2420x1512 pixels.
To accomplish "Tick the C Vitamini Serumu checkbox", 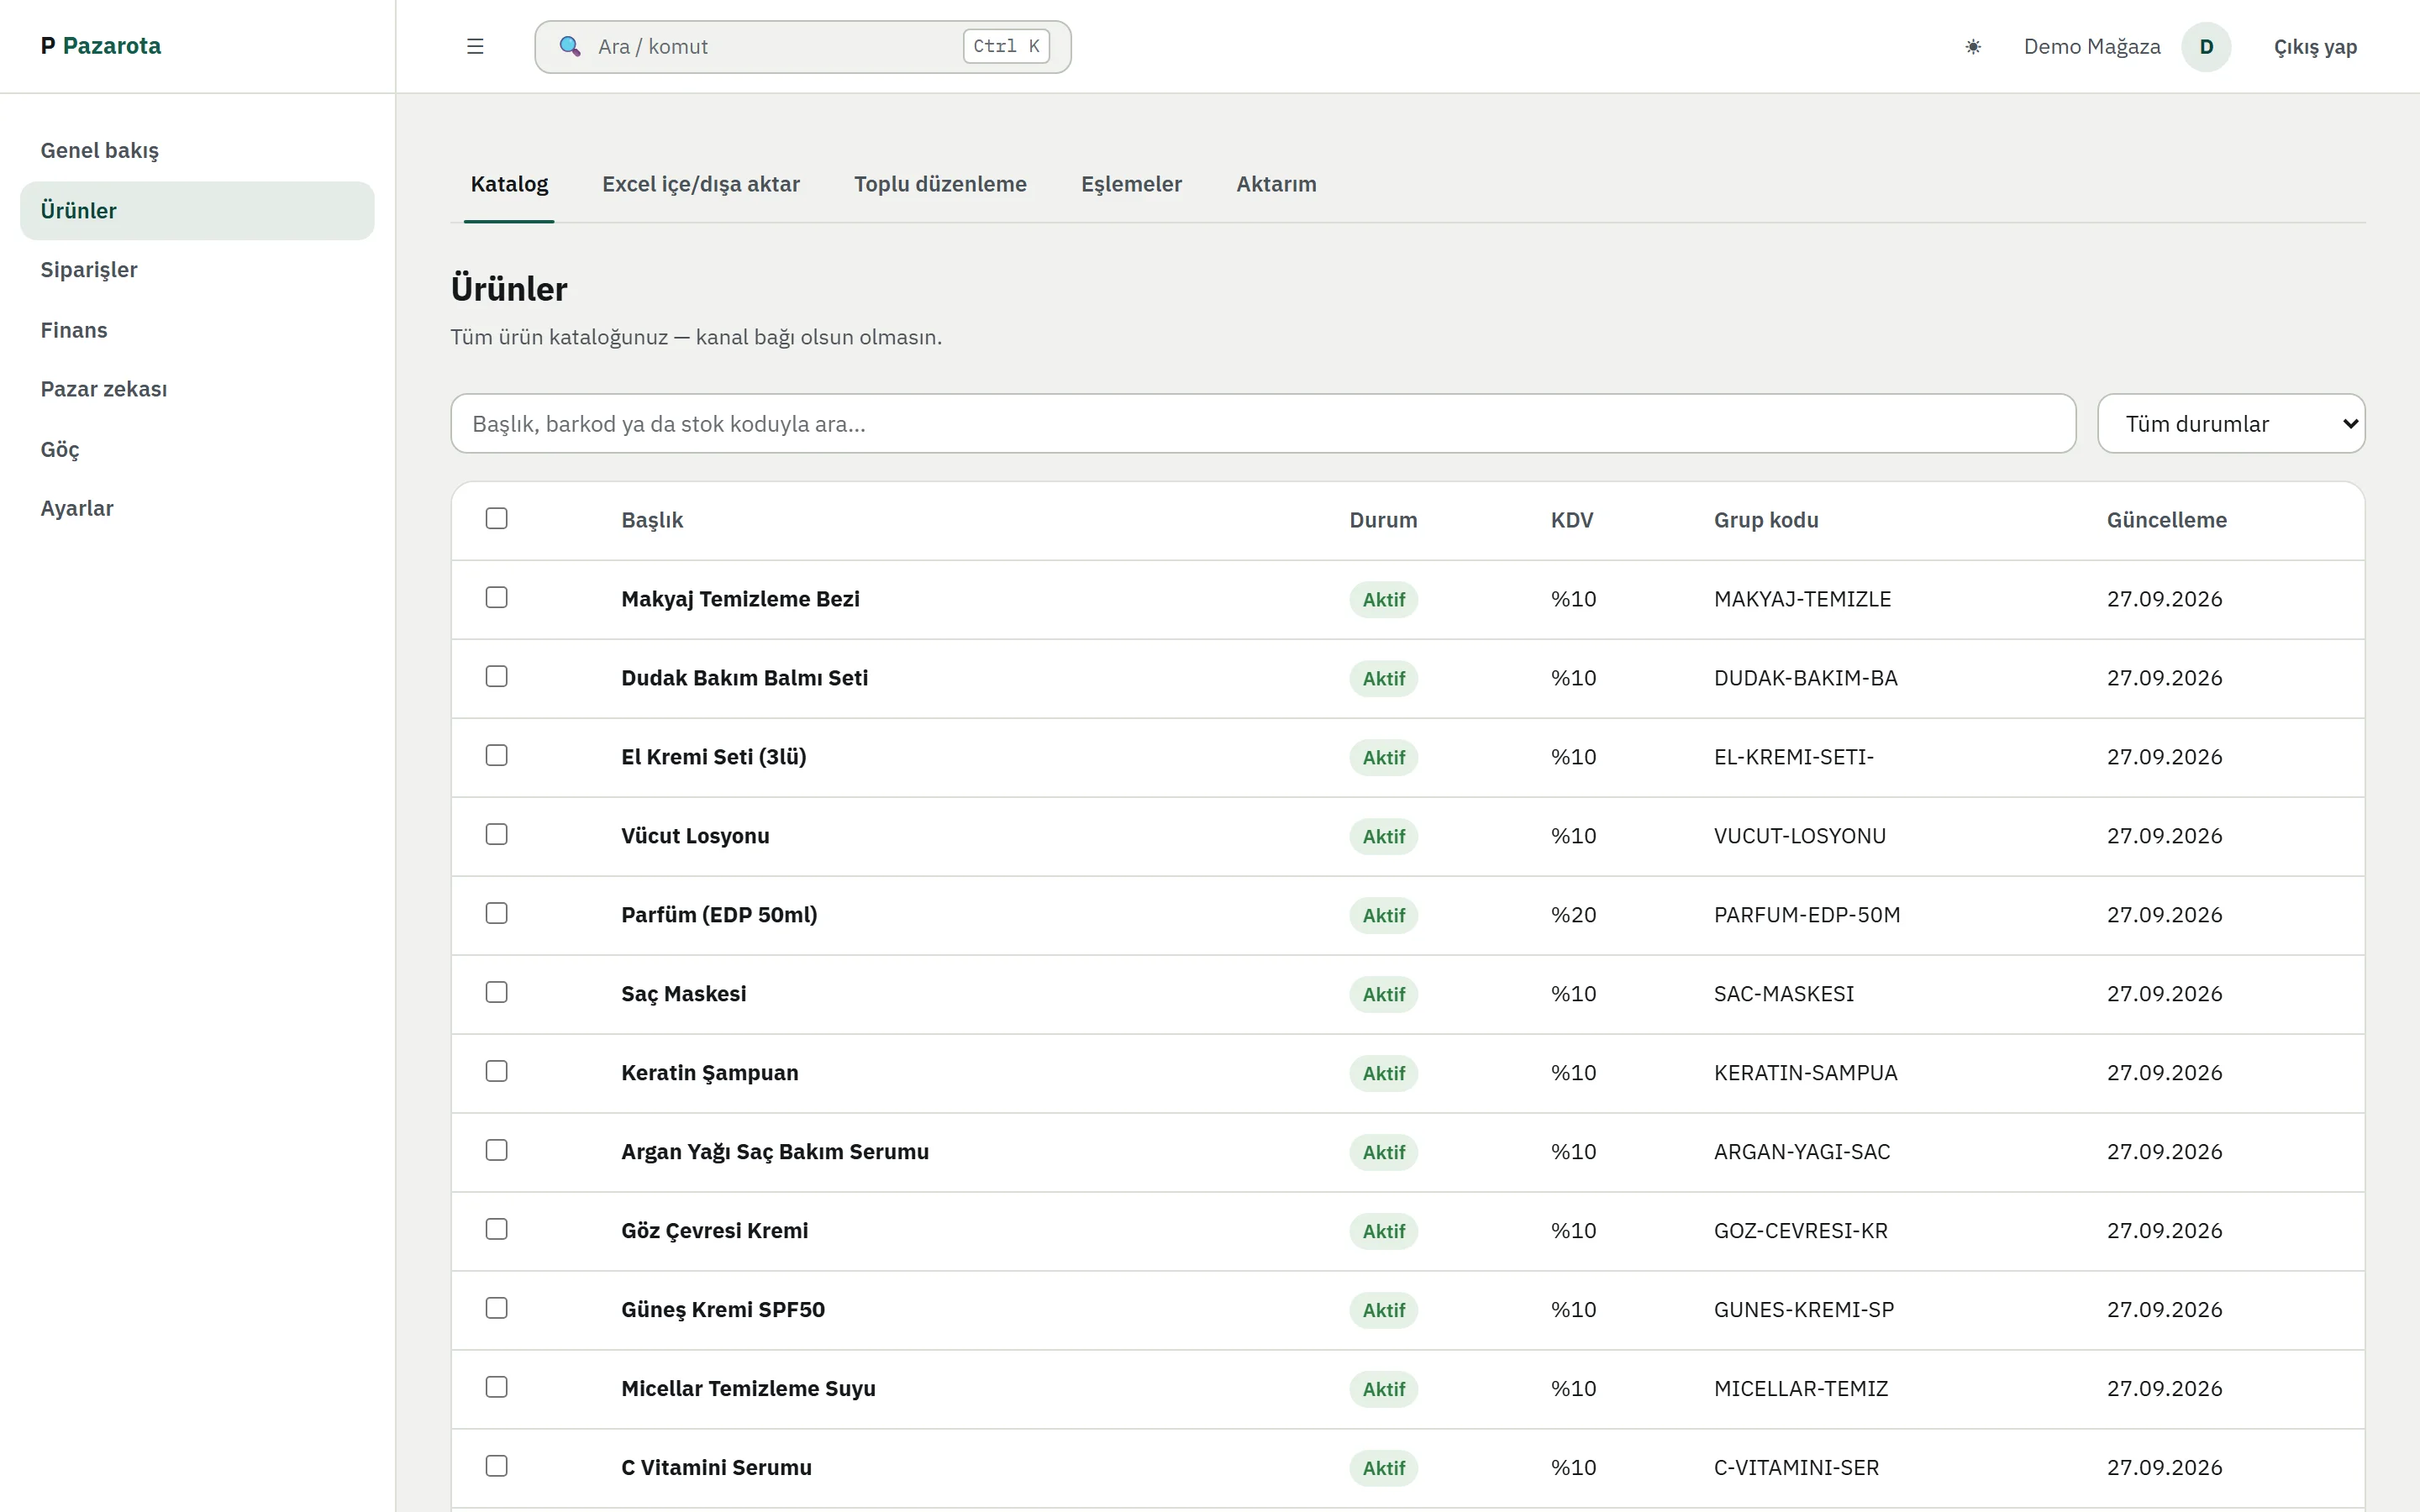I will [496, 1466].
